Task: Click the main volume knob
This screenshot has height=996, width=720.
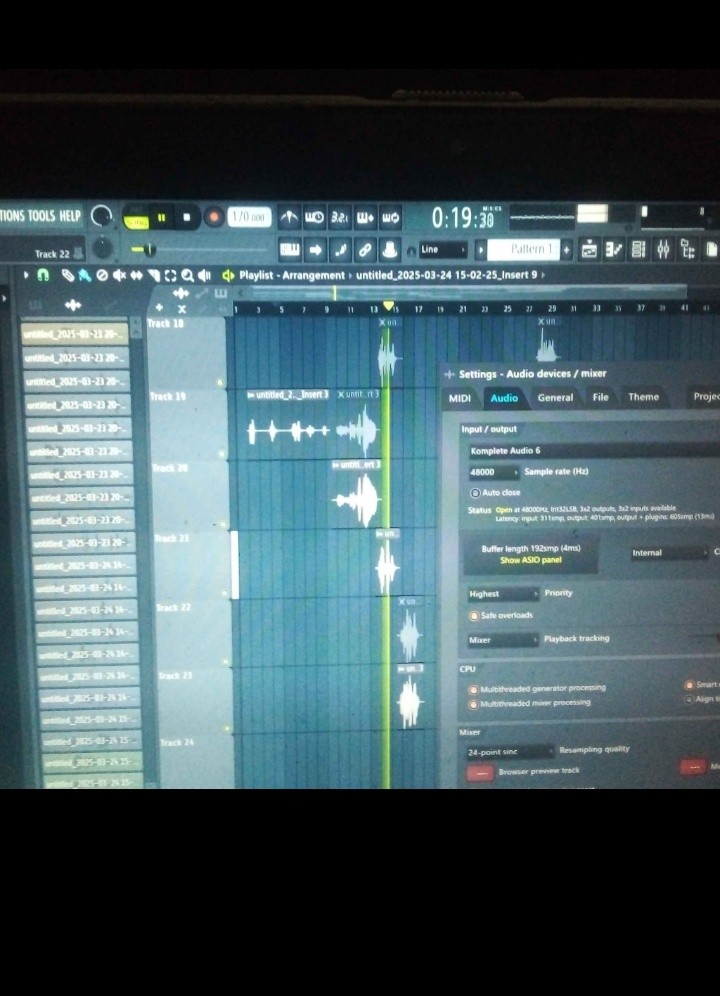Action: pos(102,217)
